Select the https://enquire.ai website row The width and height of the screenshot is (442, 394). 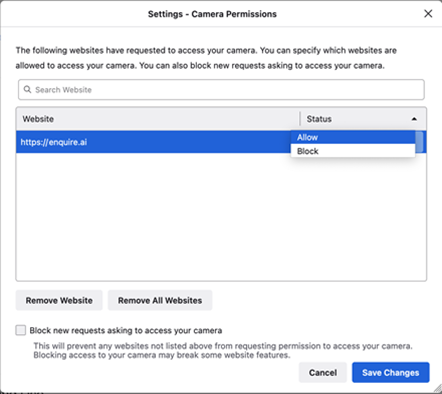[x=153, y=142]
